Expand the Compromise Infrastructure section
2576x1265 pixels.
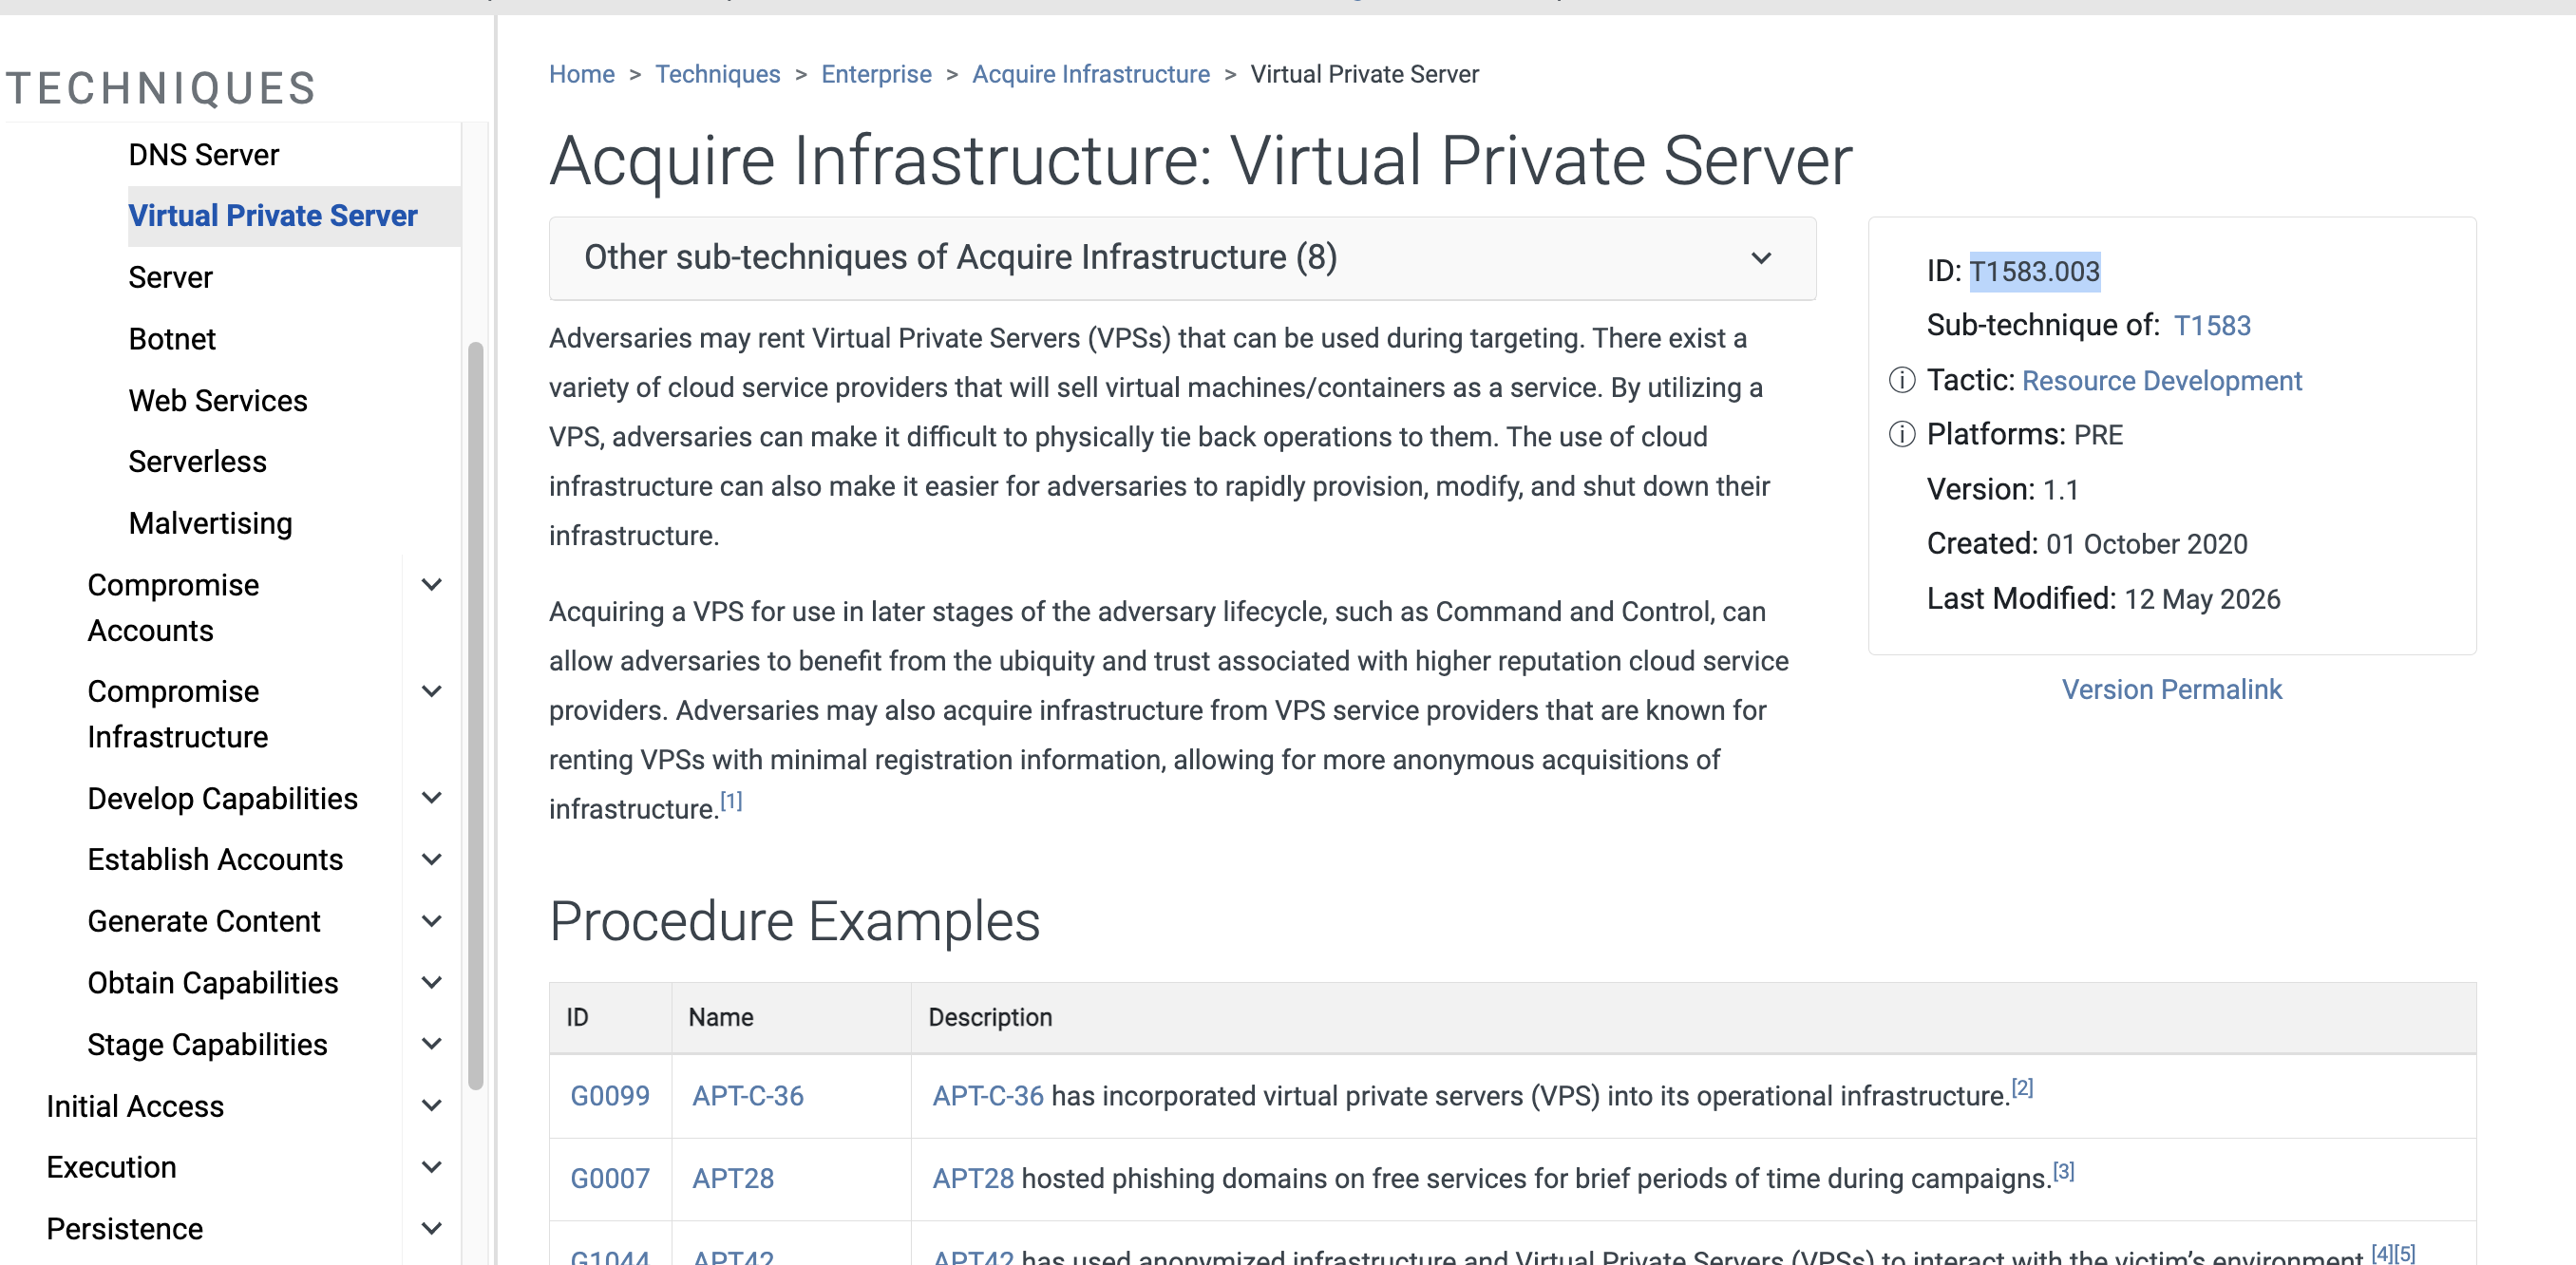click(432, 691)
